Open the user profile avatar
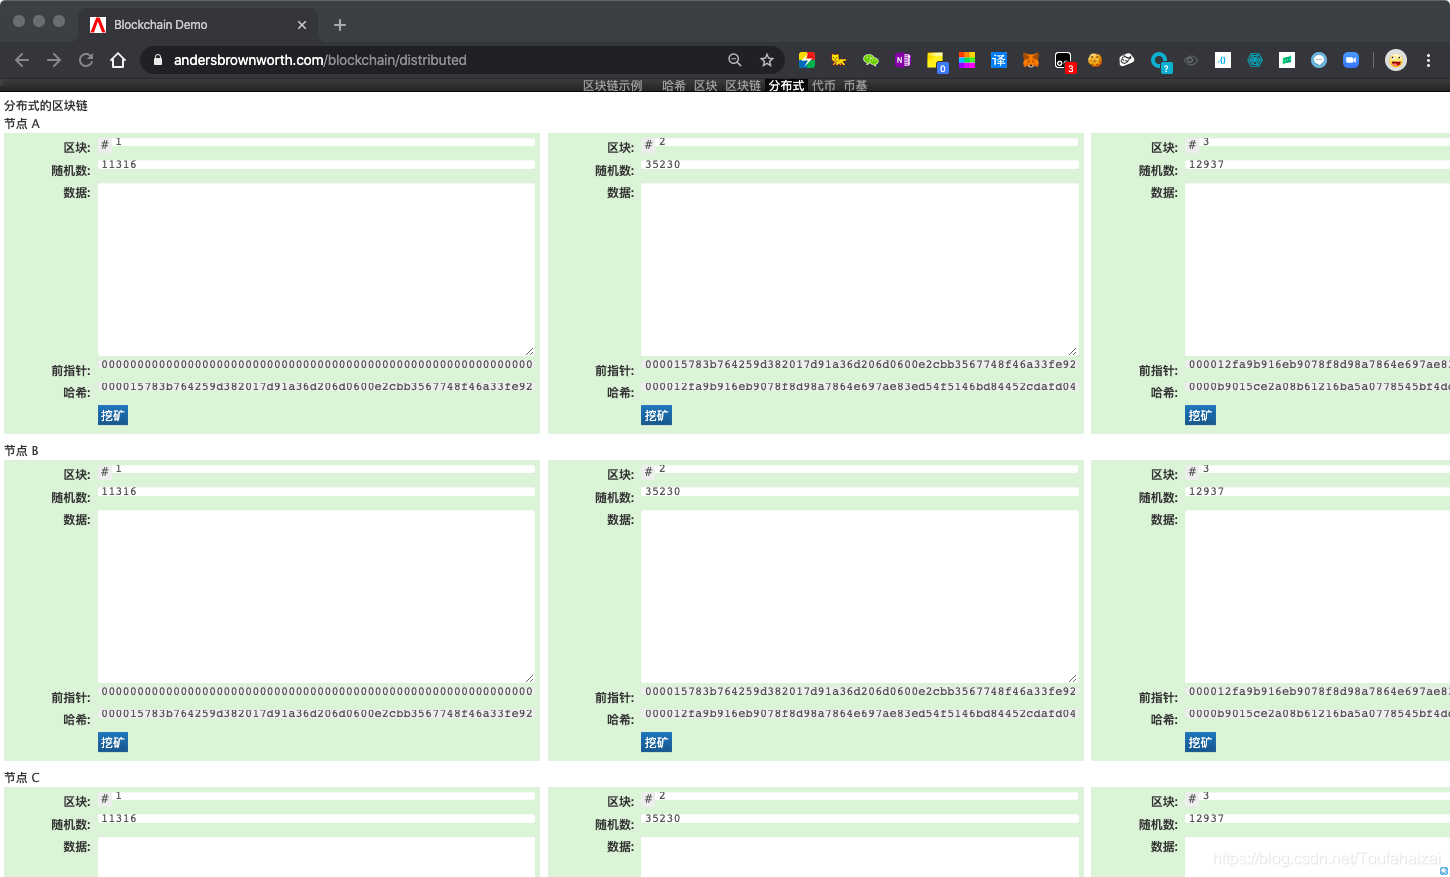 pyautogui.click(x=1396, y=60)
